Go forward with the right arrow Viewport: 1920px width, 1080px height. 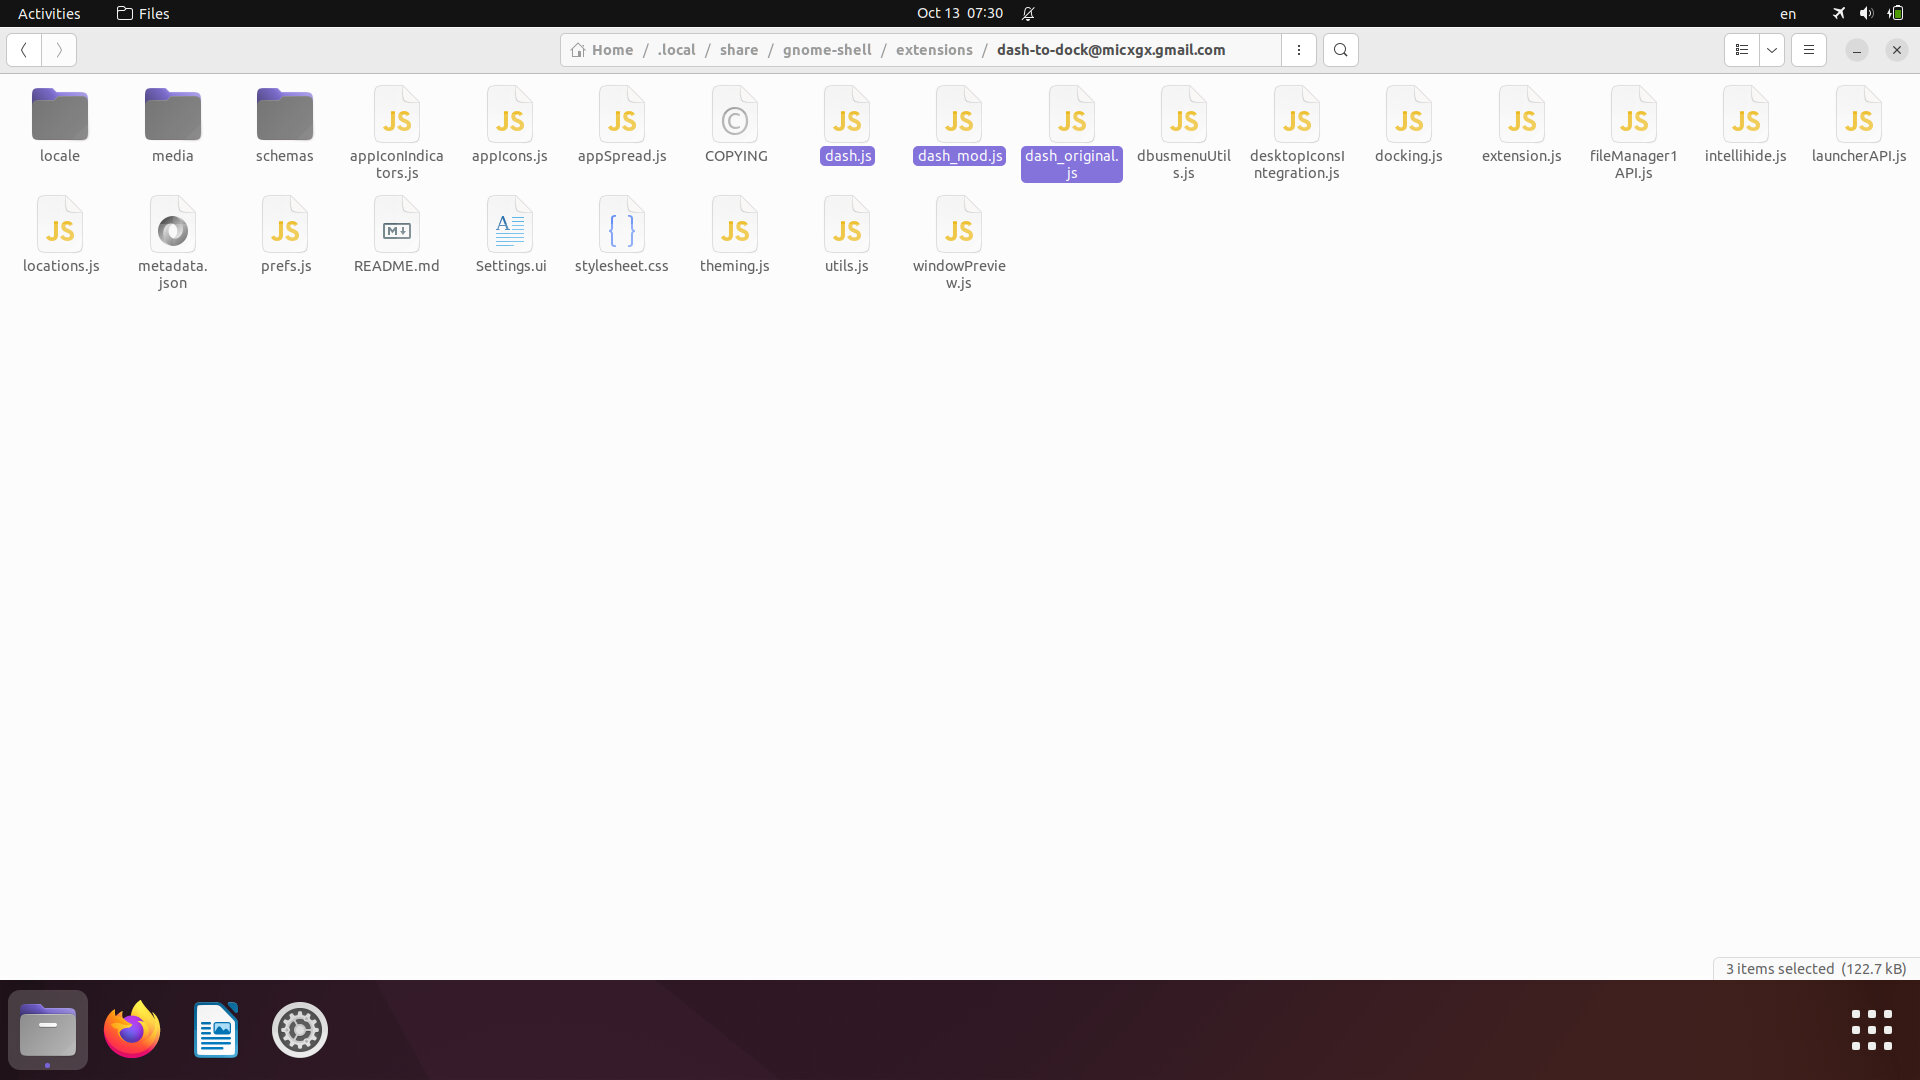coord(59,50)
